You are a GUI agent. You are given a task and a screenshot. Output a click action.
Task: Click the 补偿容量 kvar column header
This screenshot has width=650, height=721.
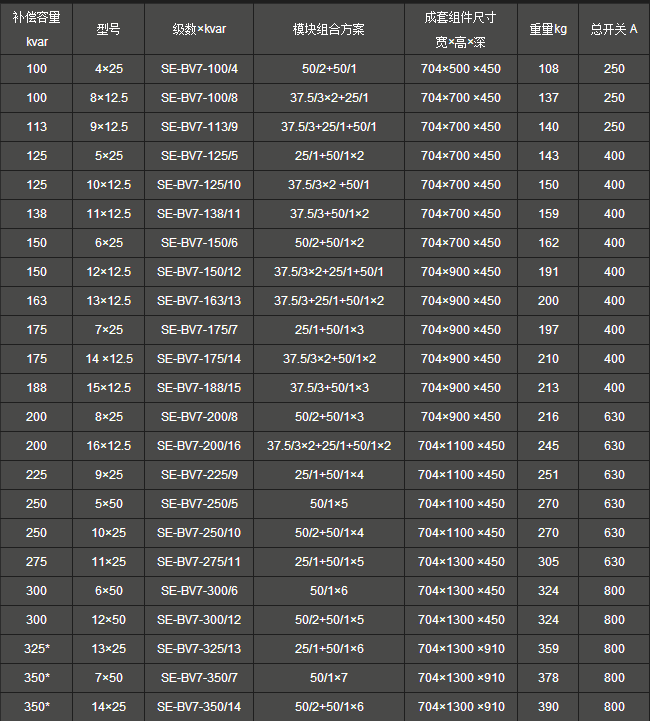click(36, 29)
